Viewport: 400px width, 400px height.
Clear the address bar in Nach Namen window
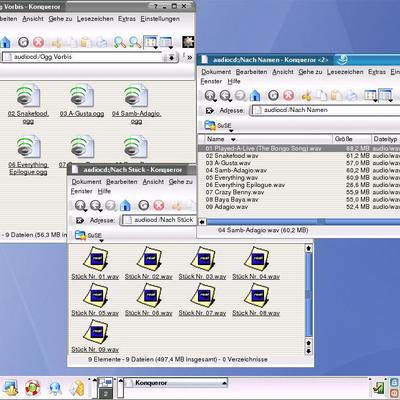pos(209,110)
